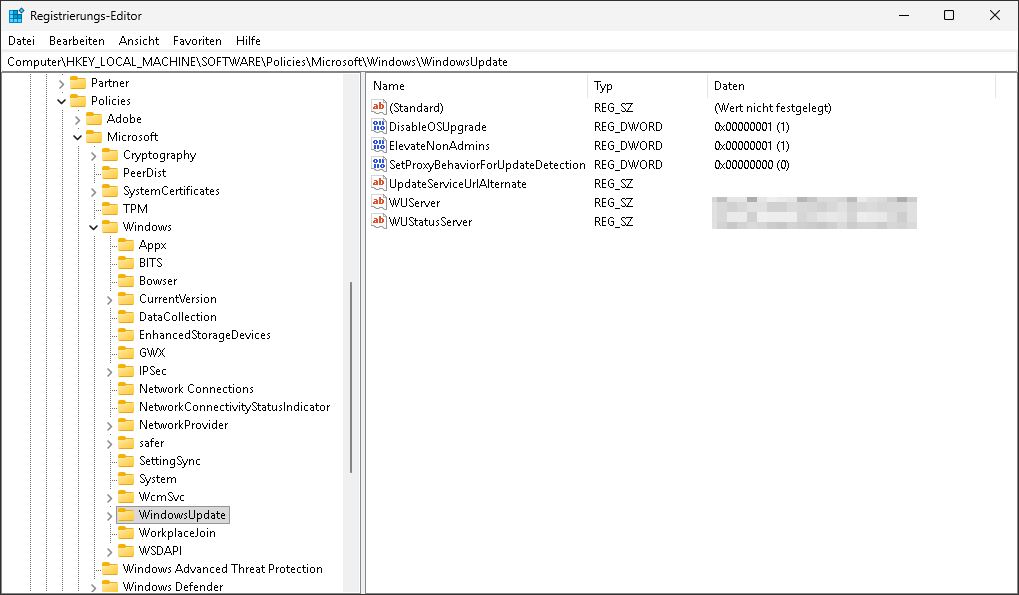The height and width of the screenshot is (595, 1019).
Task: Click the UpdateServiceUrlAlternate ab icon
Action: pyautogui.click(x=377, y=183)
